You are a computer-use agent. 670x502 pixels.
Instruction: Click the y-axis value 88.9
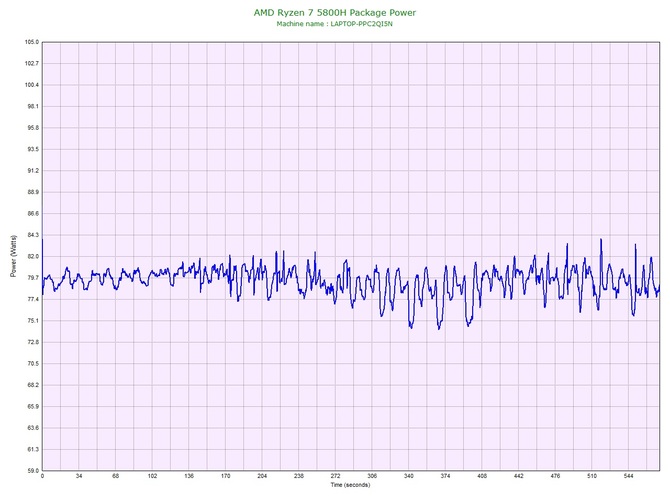point(32,192)
